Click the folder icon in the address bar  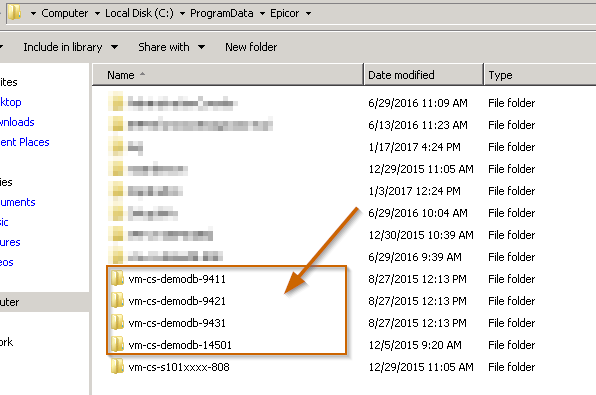pos(14,12)
